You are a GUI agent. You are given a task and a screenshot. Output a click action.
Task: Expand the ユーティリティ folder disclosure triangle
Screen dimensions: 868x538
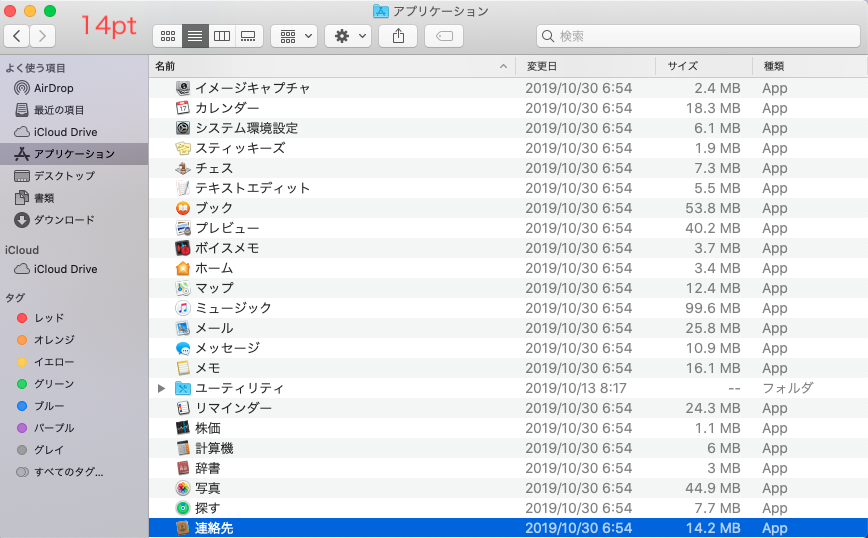[162, 388]
